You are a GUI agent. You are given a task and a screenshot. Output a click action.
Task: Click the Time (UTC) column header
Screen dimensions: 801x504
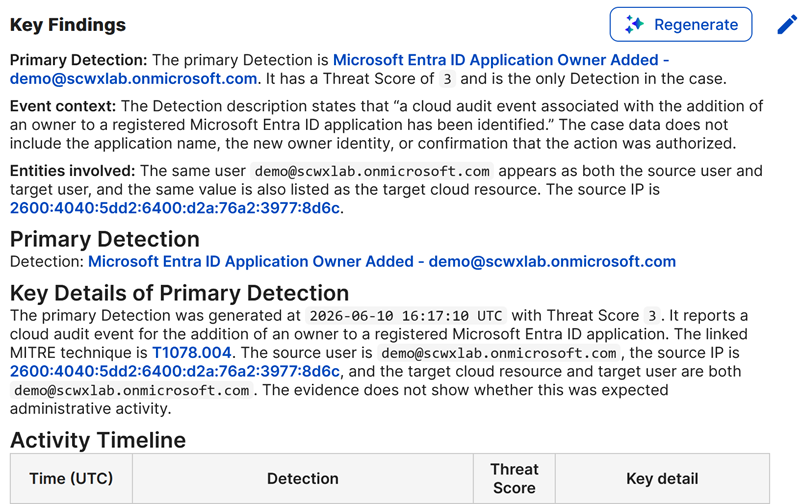pyautogui.click(x=71, y=478)
